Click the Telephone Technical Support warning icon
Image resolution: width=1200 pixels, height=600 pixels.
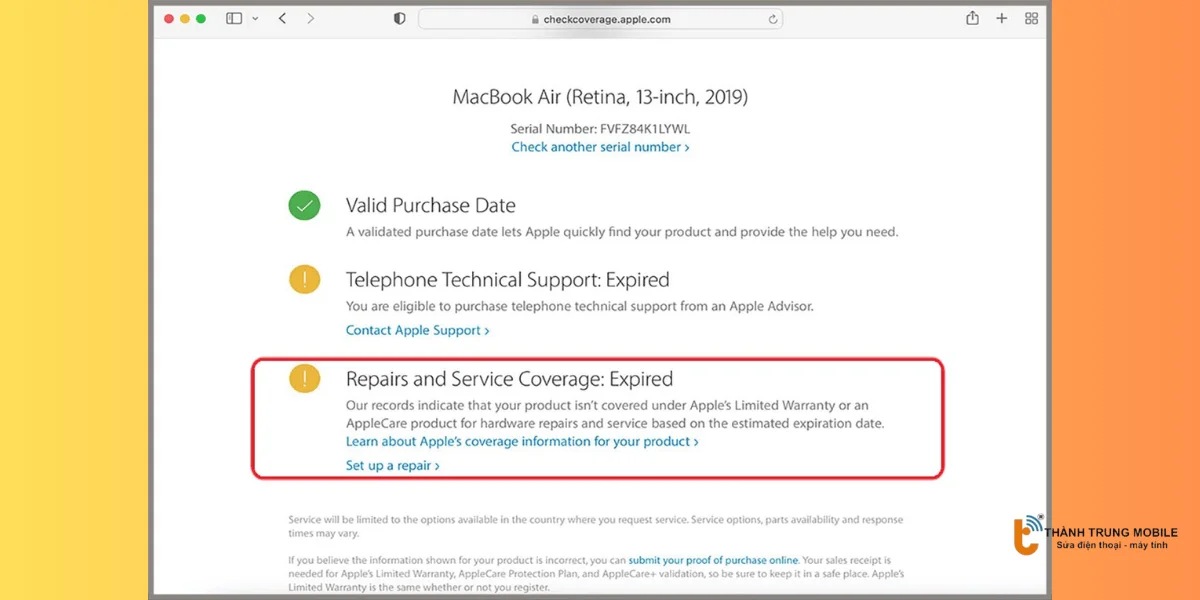304,280
